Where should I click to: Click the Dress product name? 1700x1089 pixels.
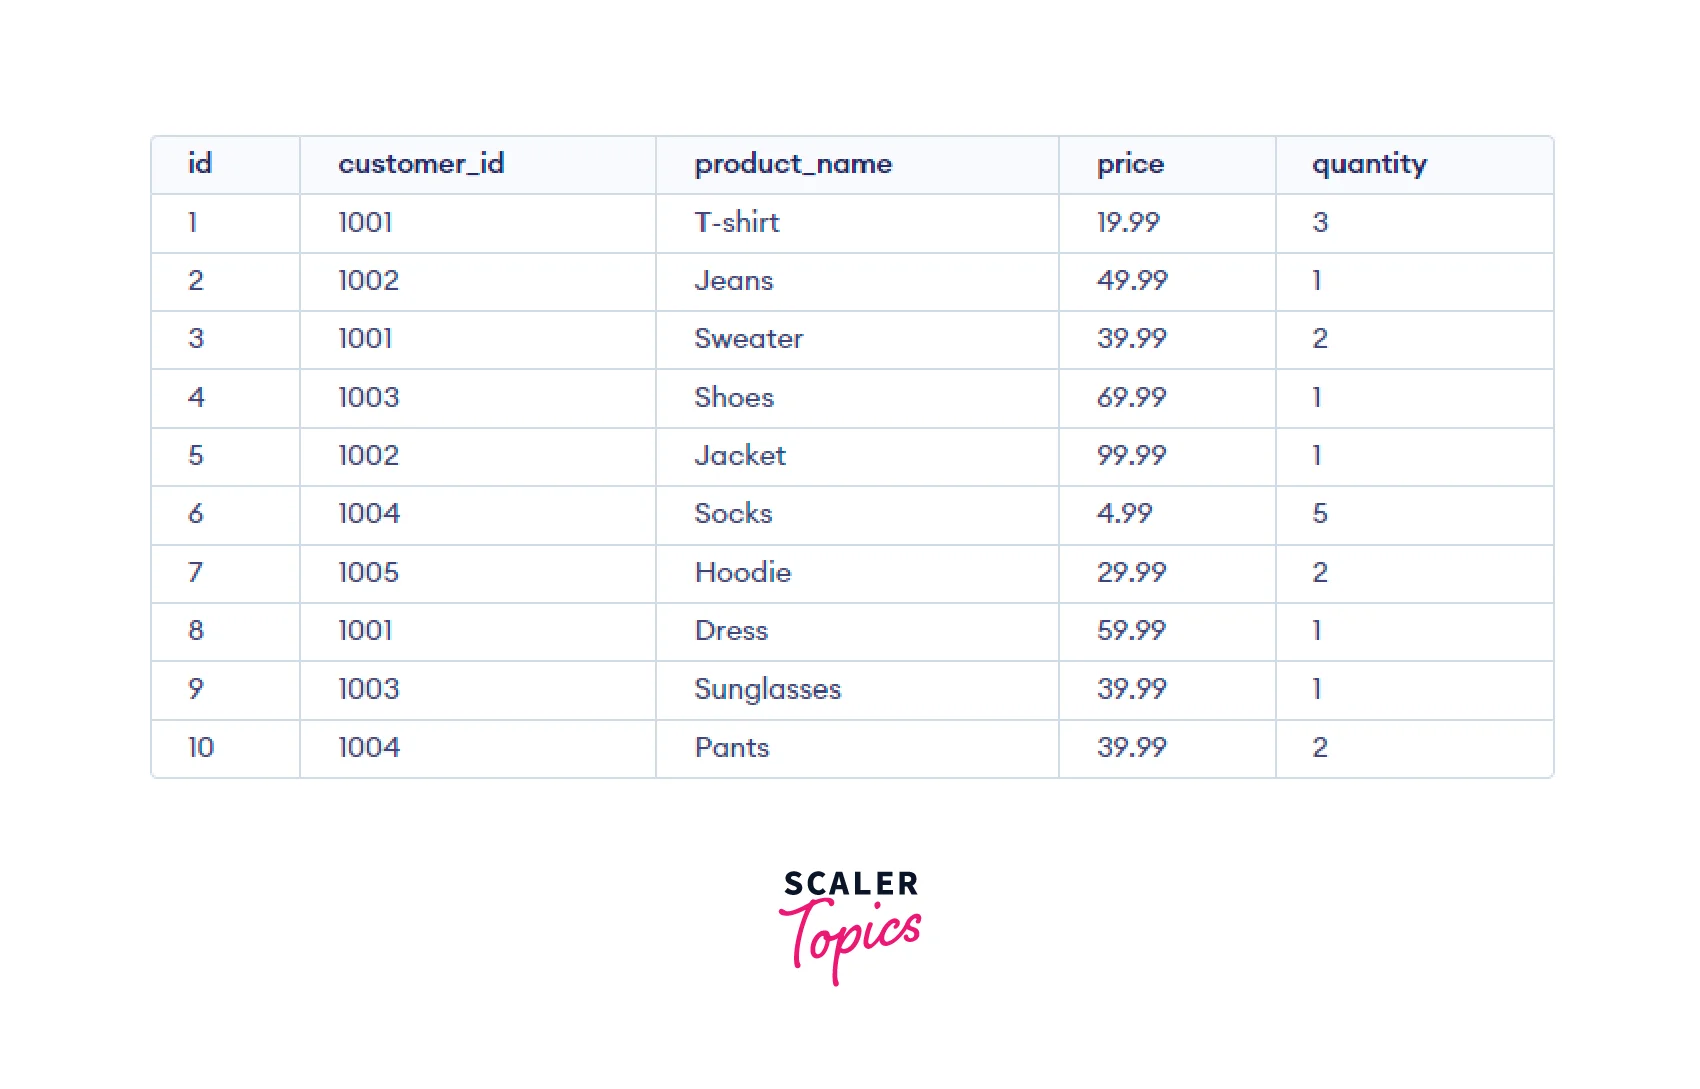coord(731,631)
